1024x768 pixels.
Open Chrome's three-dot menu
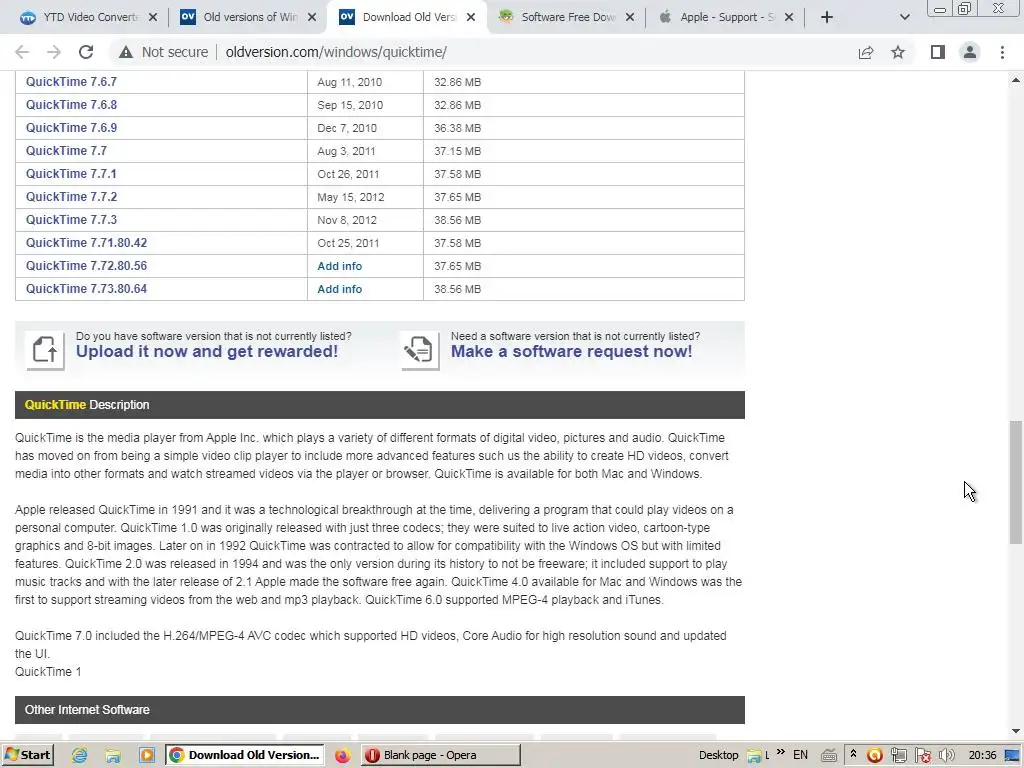1002,52
